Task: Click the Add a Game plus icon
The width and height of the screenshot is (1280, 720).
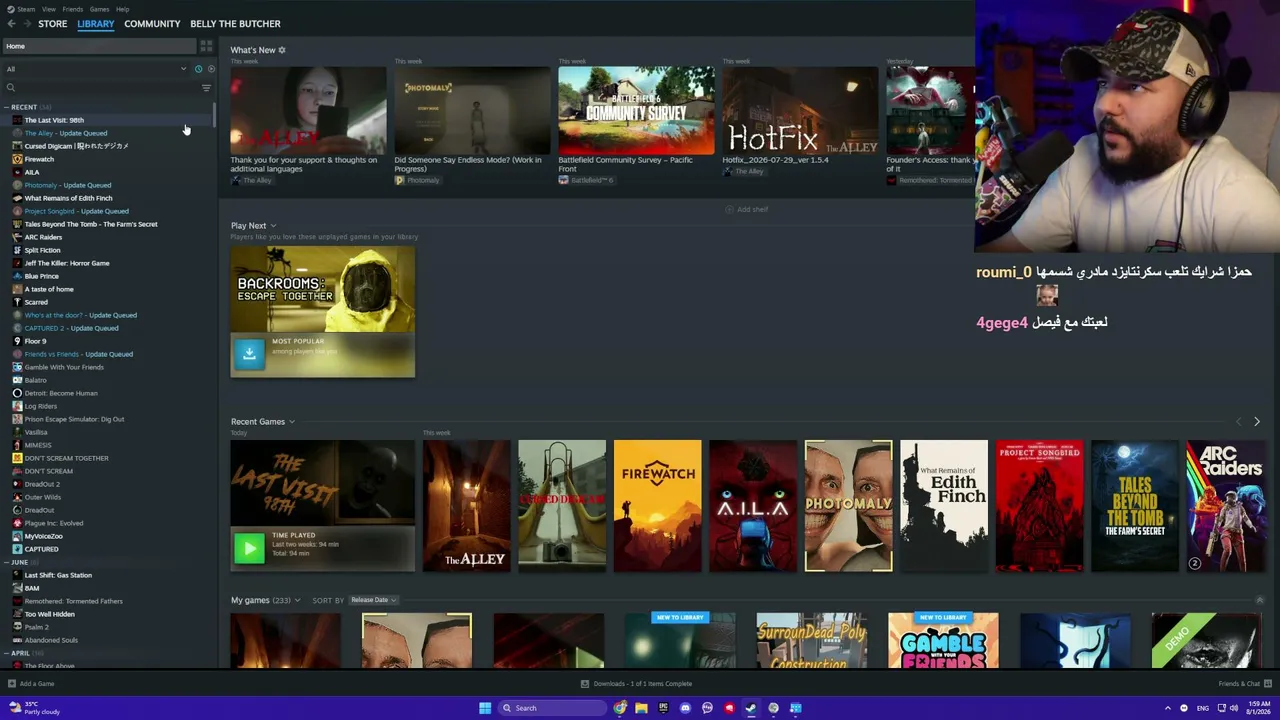Action: [12, 684]
